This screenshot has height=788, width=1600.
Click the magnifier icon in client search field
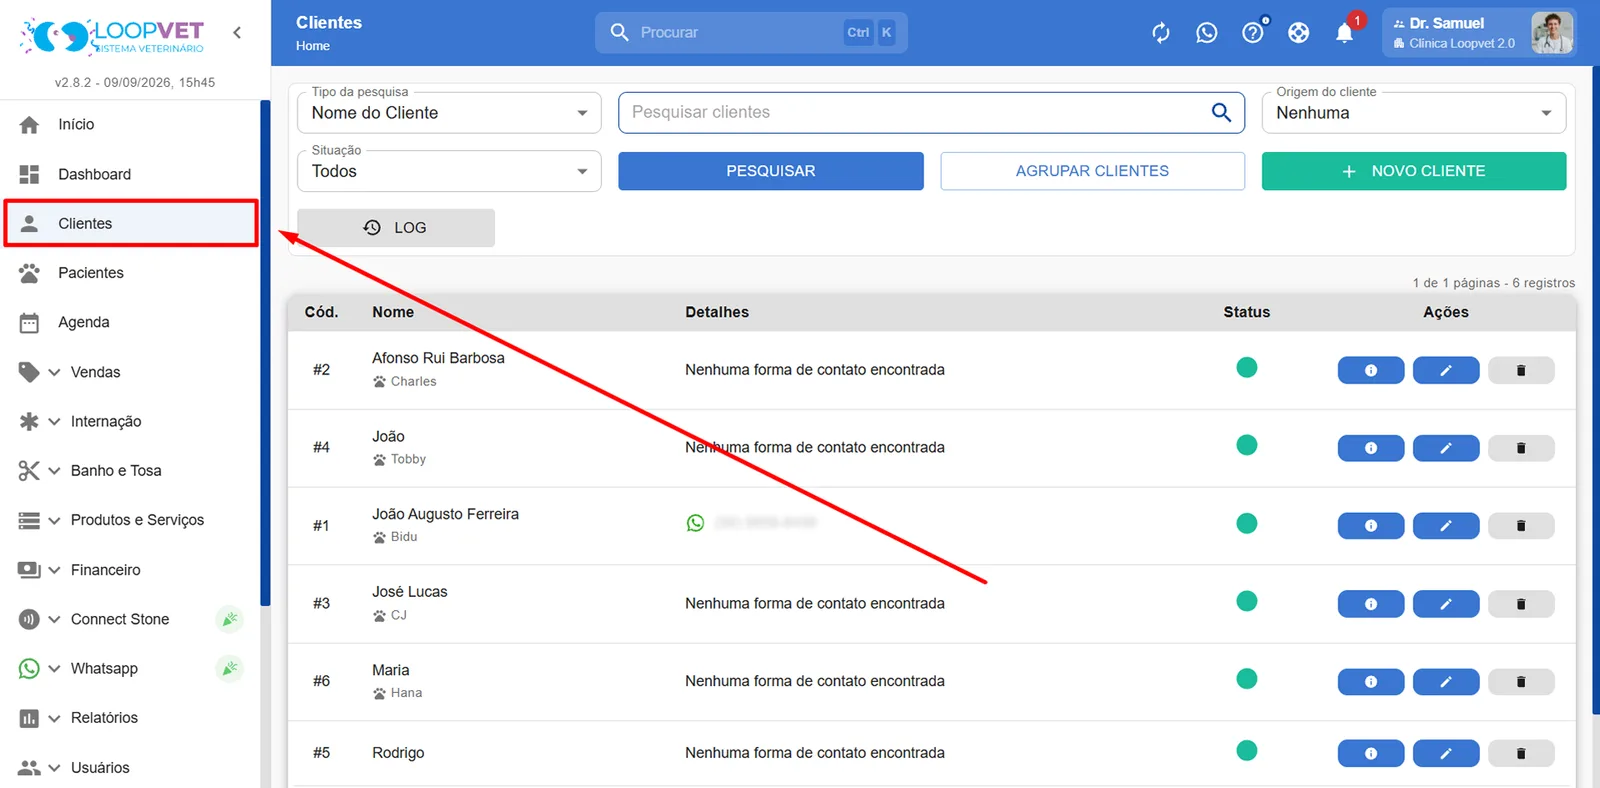[1221, 112]
